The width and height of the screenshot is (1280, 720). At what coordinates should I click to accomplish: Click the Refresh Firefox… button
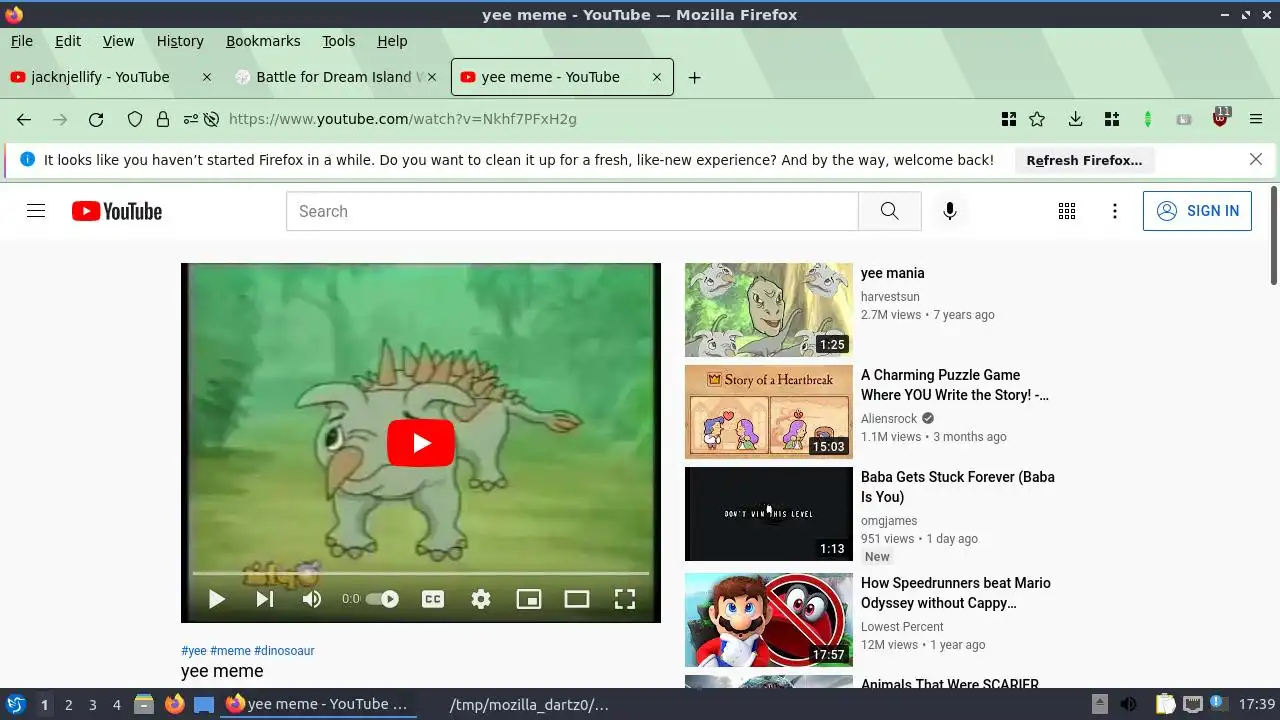click(1084, 160)
